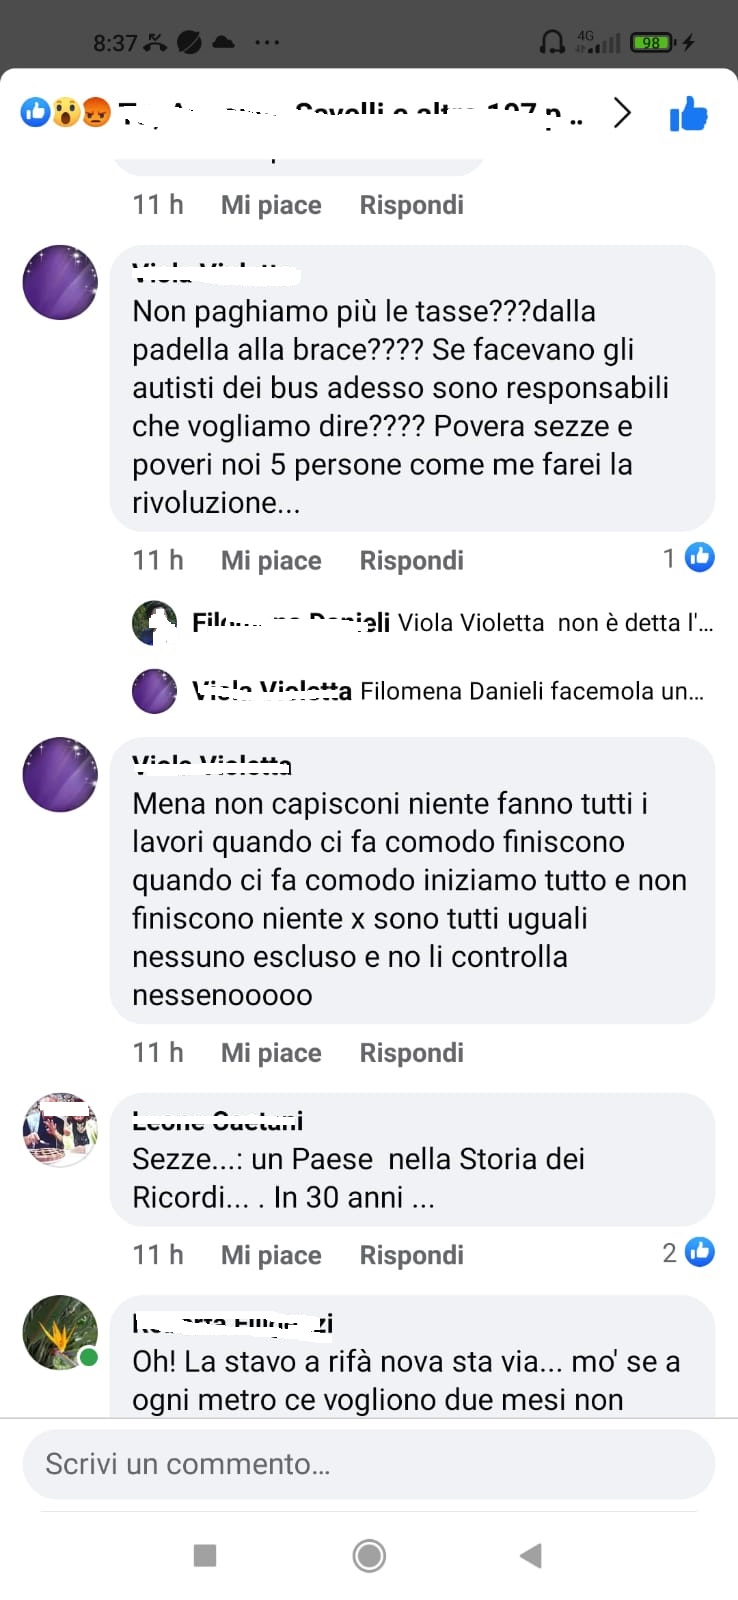Screen dimensions: 738x1600
Task: Reply to the 'Sezze...: un Paese' comment
Action: (411, 1255)
